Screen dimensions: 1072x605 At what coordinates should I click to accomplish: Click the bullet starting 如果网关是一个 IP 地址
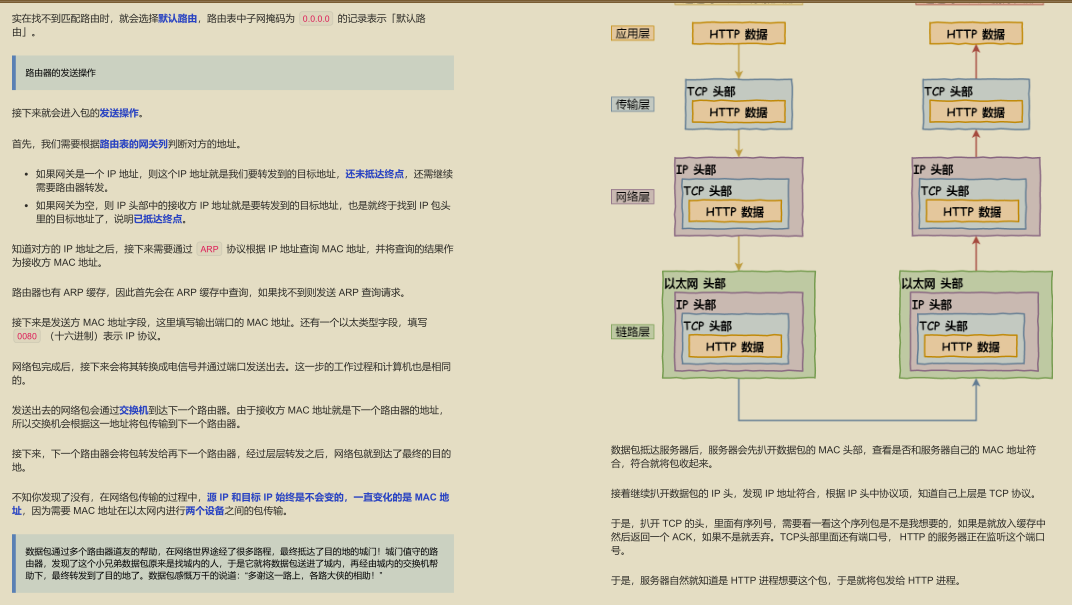tap(244, 180)
